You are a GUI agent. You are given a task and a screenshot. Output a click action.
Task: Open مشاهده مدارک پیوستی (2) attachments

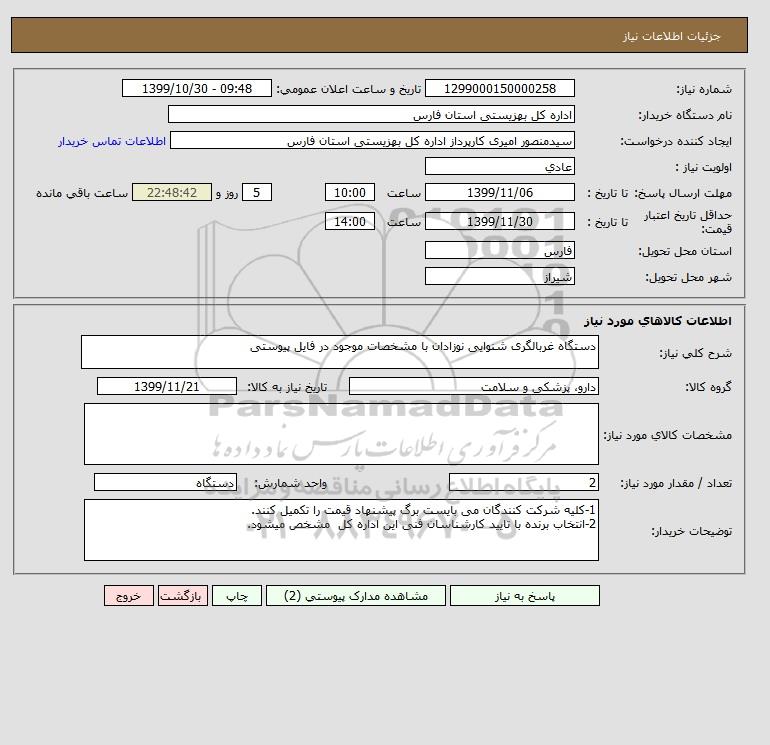click(356, 595)
